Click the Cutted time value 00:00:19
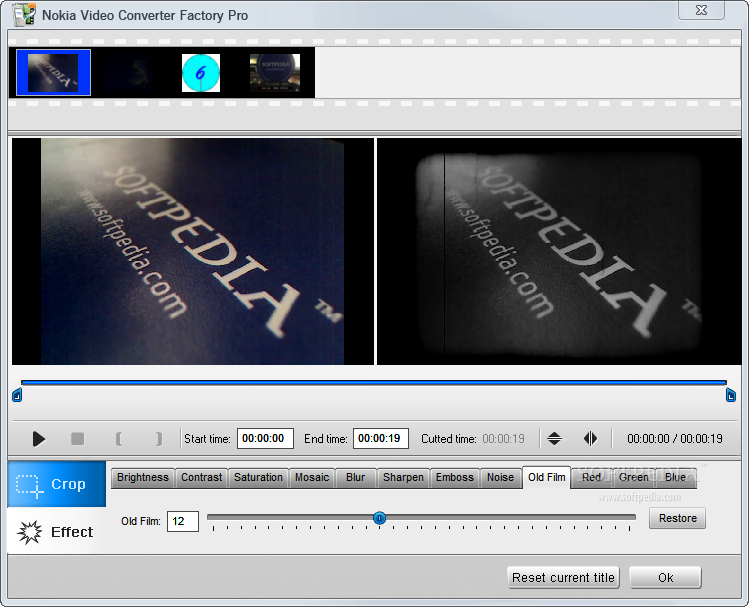 503,438
